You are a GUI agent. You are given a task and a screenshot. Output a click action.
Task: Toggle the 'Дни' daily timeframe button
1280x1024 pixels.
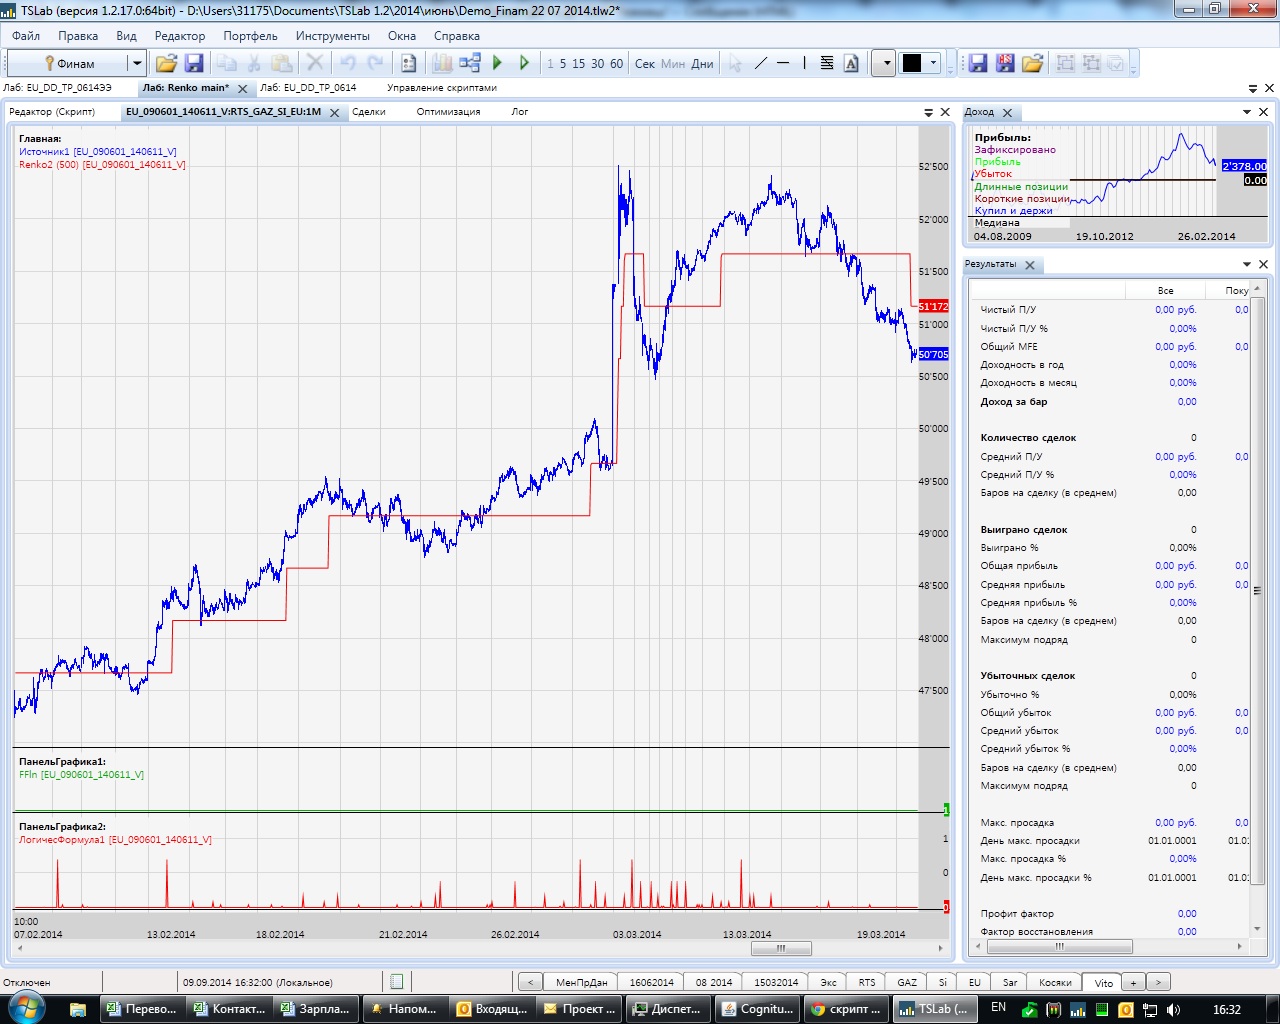click(x=702, y=63)
